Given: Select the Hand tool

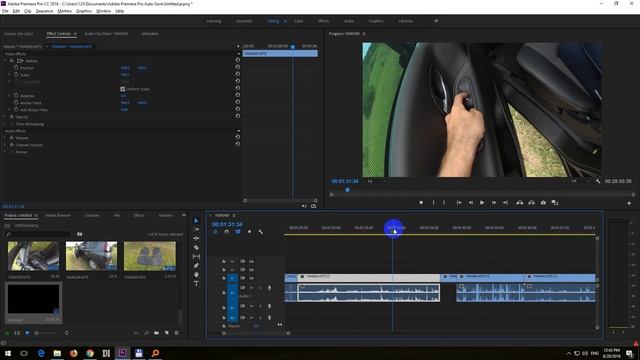Looking at the screenshot, I should point(196,274).
